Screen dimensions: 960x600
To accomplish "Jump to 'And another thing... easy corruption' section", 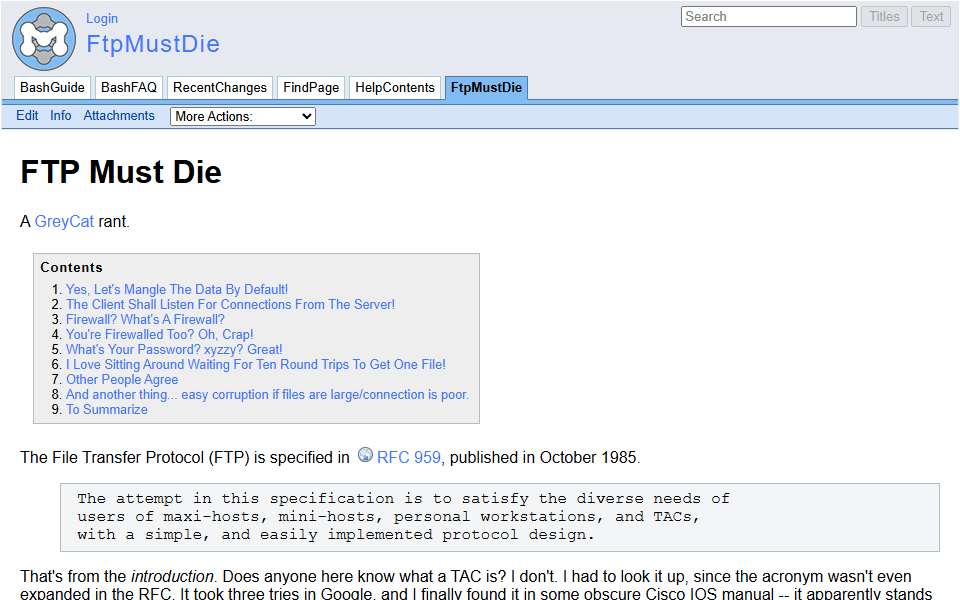I will click(x=268, y=394).
